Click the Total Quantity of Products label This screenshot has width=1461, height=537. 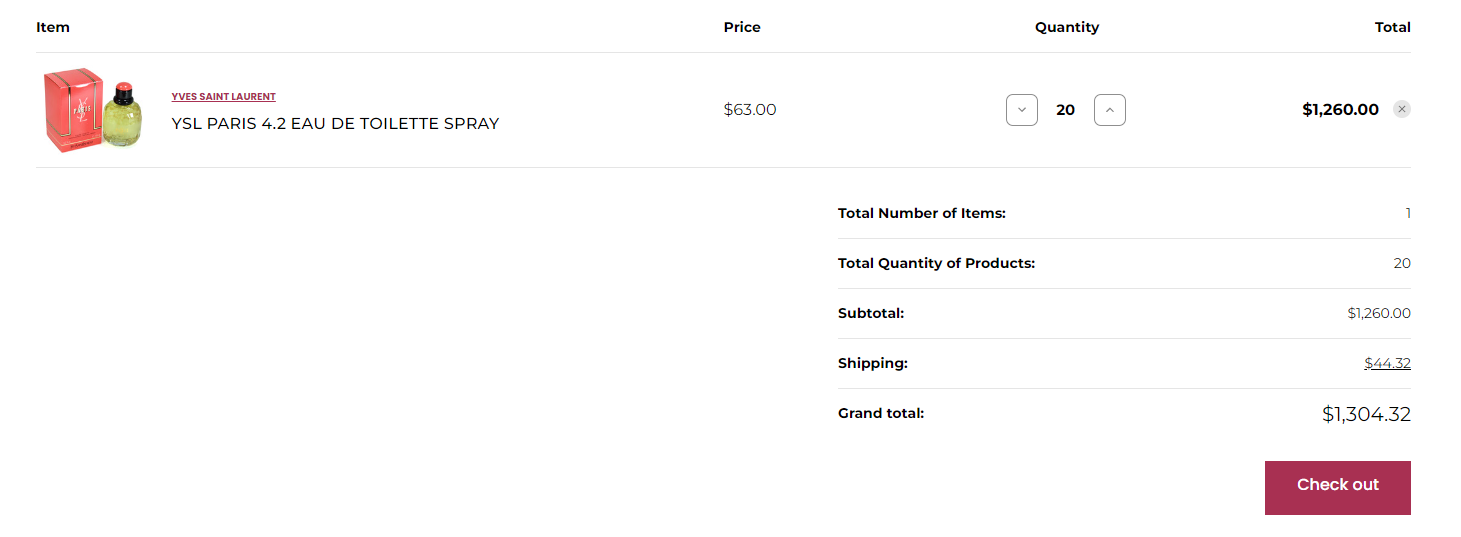[x=936, y=263]
